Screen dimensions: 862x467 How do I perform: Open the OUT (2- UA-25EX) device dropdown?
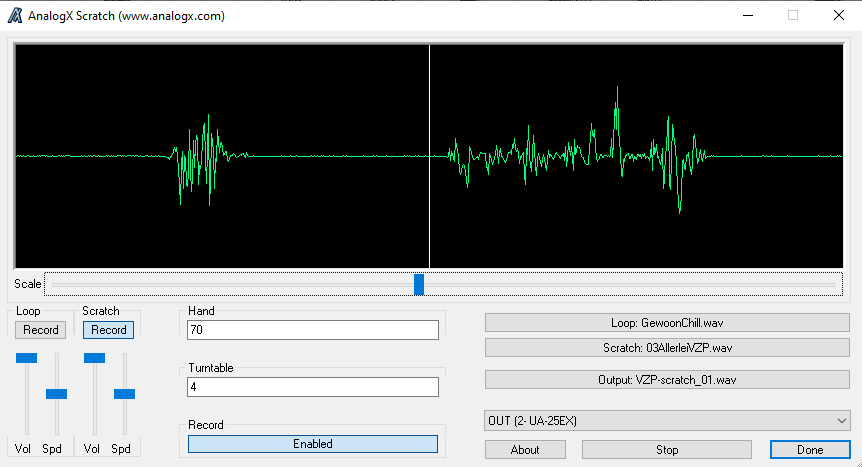point(667,421)
